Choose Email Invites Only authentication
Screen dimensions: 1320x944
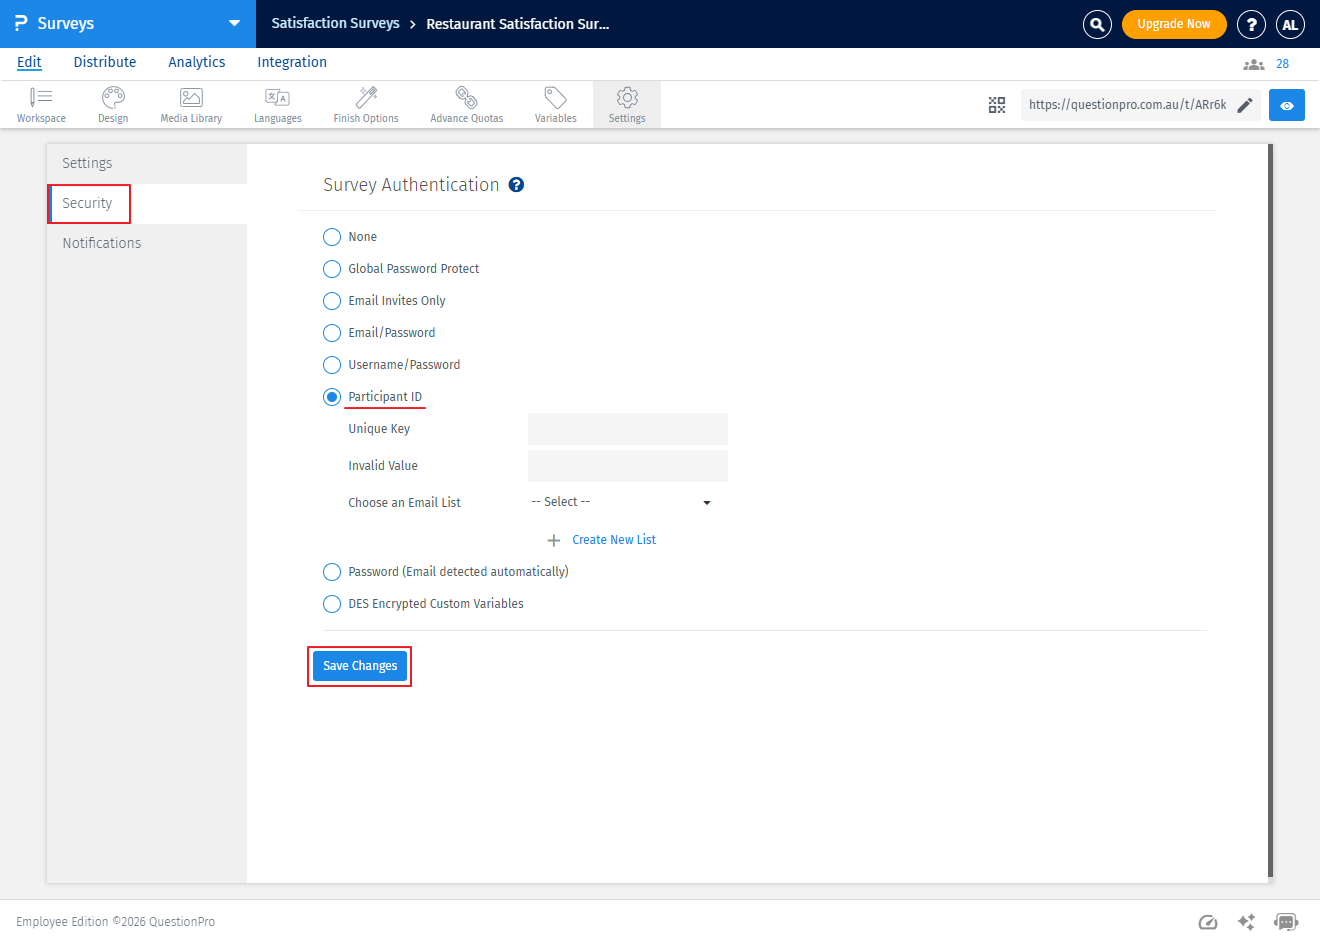(x=332, y=301)
